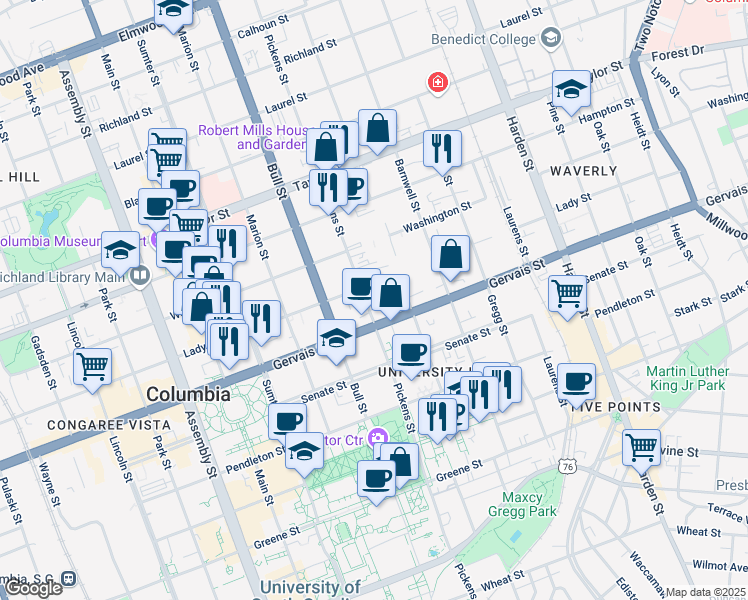Click the CONGAREE VISTA neighborhood label
The width and height of the screenshot is (748, 600).
109,425
